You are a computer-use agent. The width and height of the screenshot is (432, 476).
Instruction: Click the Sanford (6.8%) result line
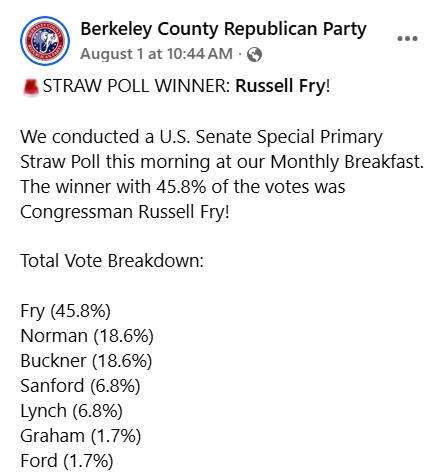click(x=80, y=386)
